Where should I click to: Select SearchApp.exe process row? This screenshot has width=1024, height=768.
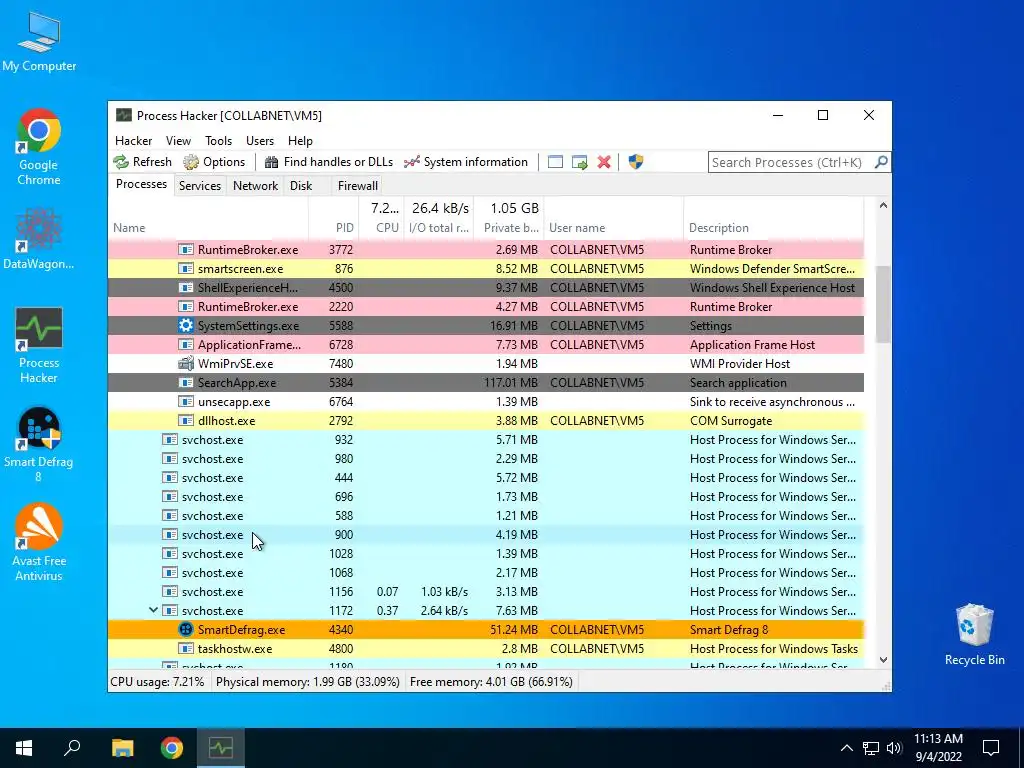coord(486,383)
